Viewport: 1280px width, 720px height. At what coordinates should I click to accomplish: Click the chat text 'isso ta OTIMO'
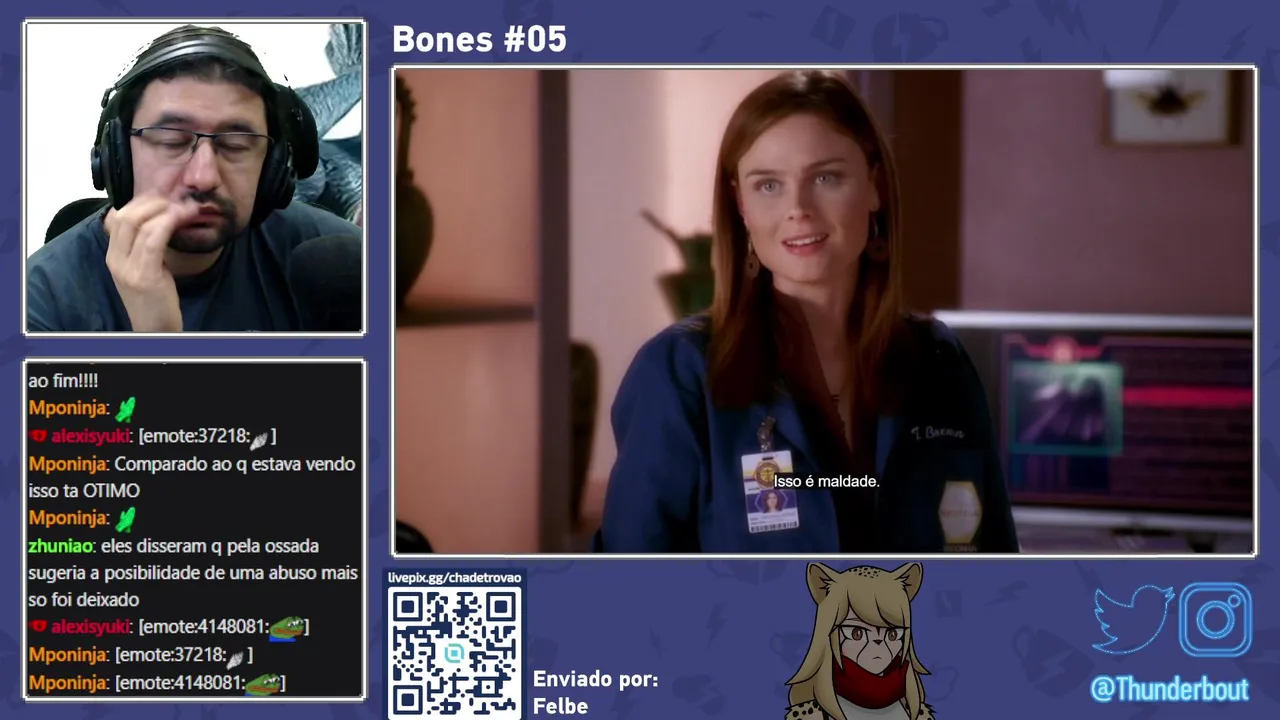tap(84, 491)
